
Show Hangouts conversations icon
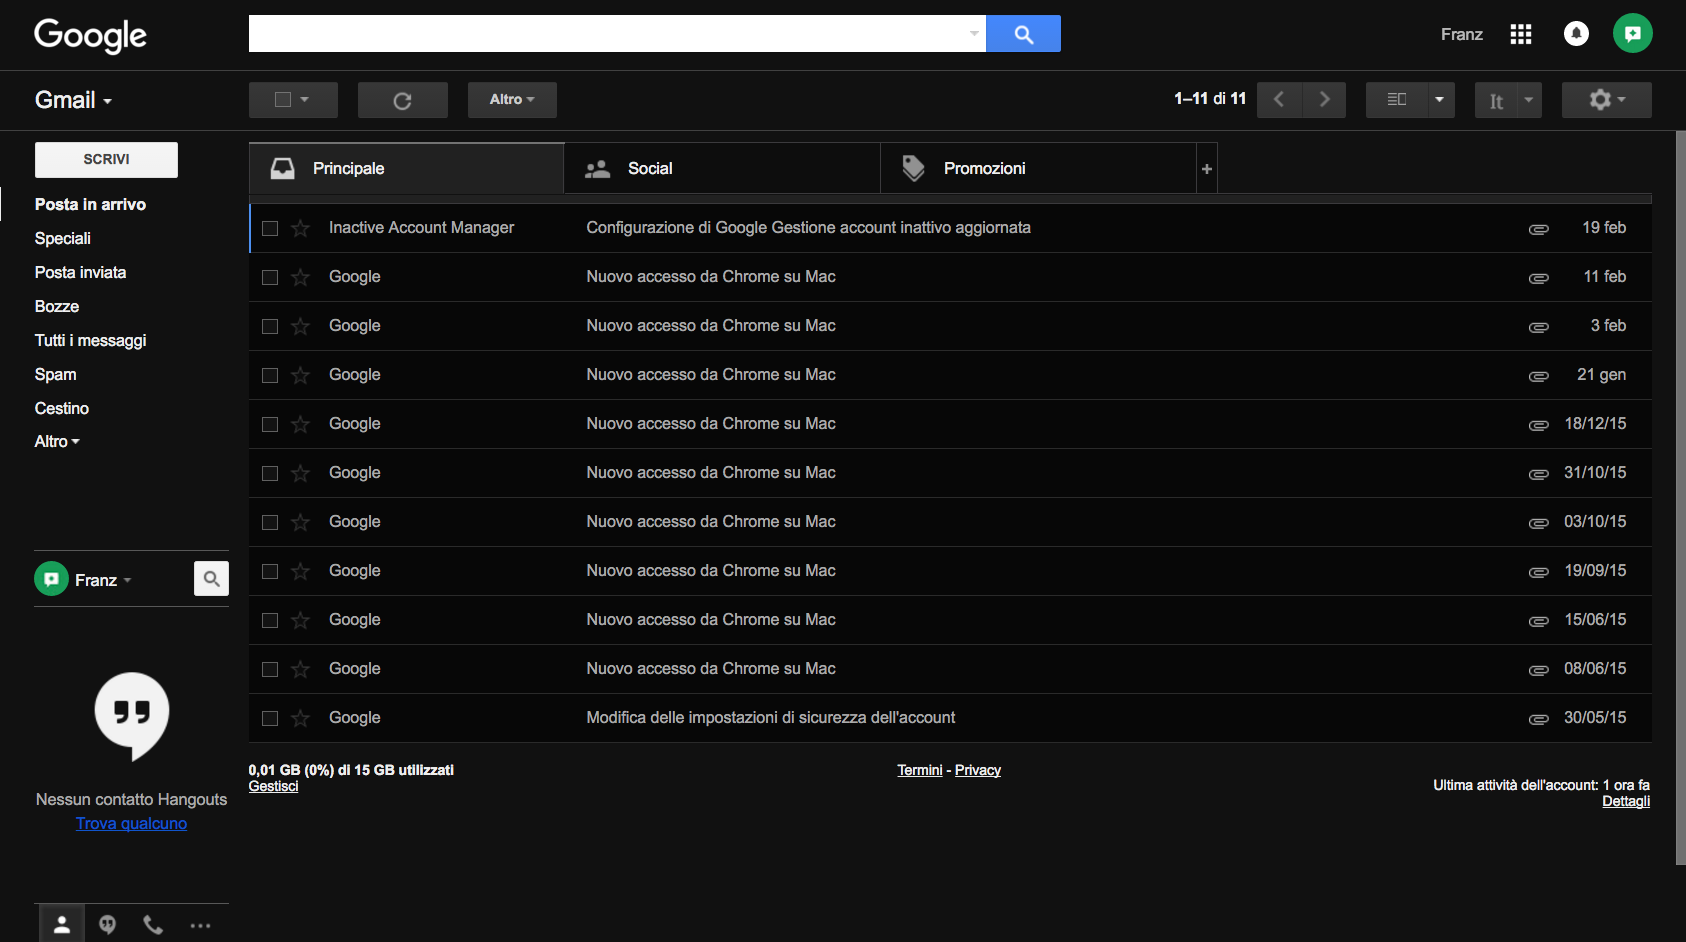click(x=107, y=925)
